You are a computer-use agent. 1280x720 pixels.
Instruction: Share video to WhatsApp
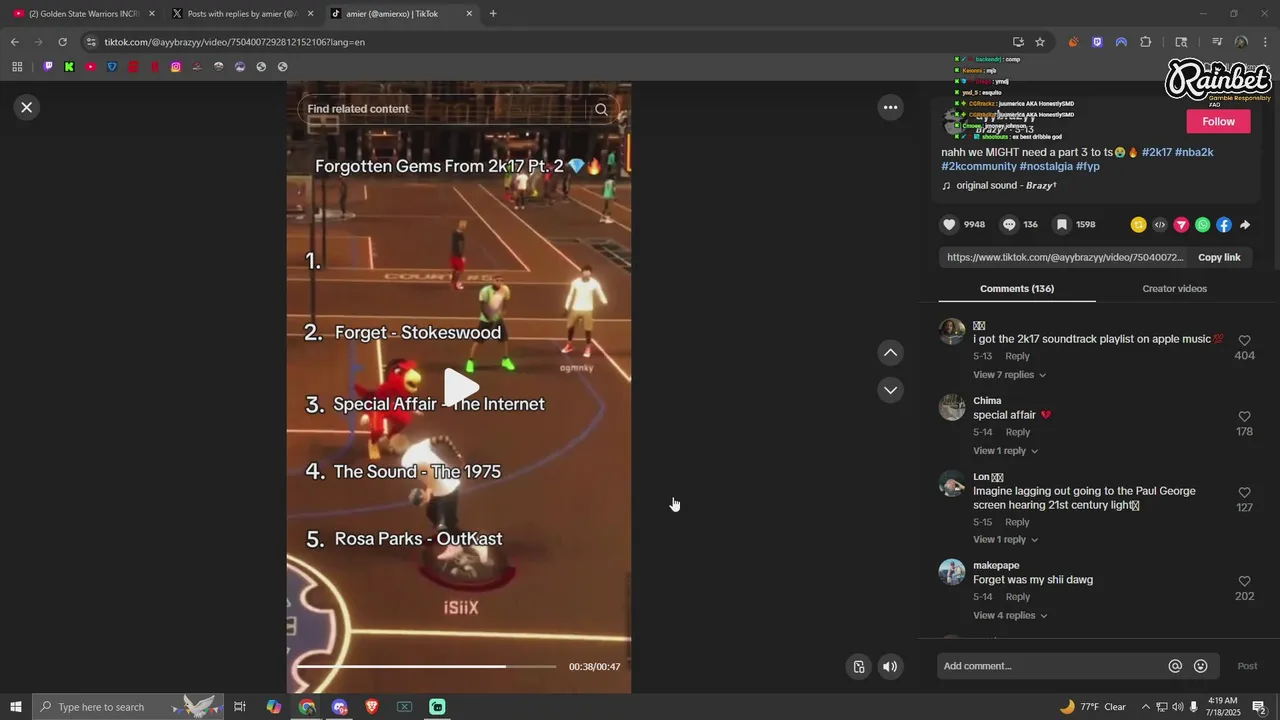coord(1202,225)
